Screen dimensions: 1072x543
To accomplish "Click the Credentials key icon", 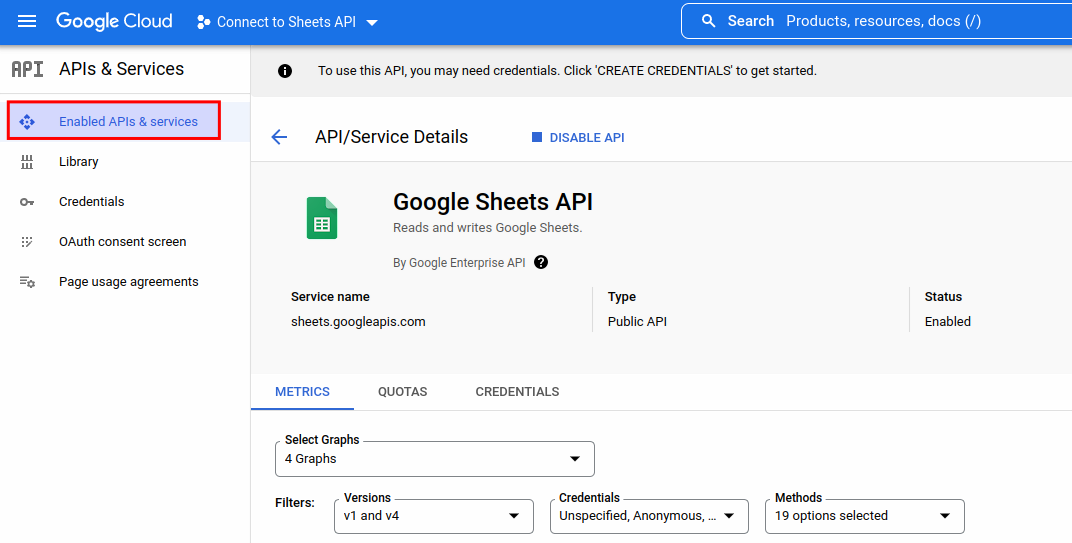I will [27, 202].
